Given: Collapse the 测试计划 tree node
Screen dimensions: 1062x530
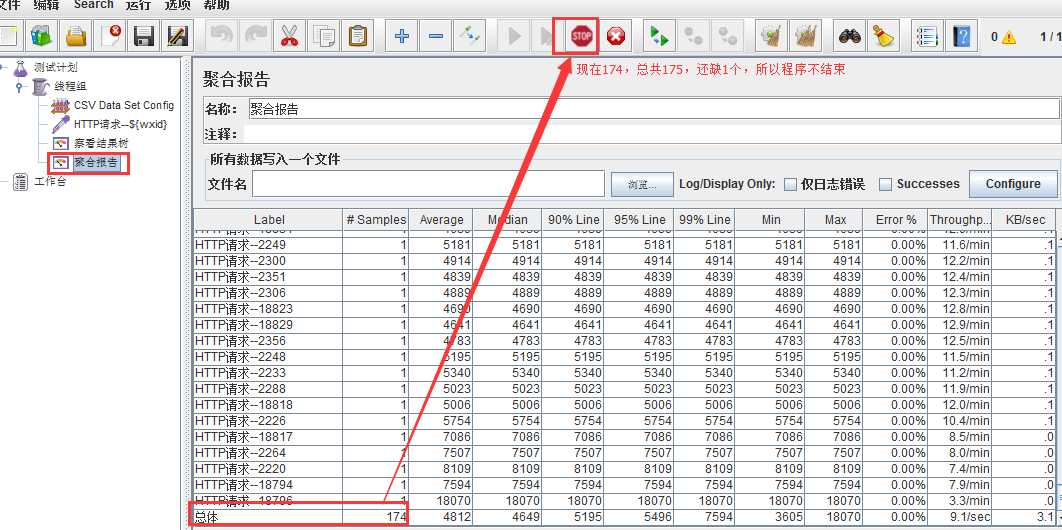Looking at the screenshot, I should (3, 68).
